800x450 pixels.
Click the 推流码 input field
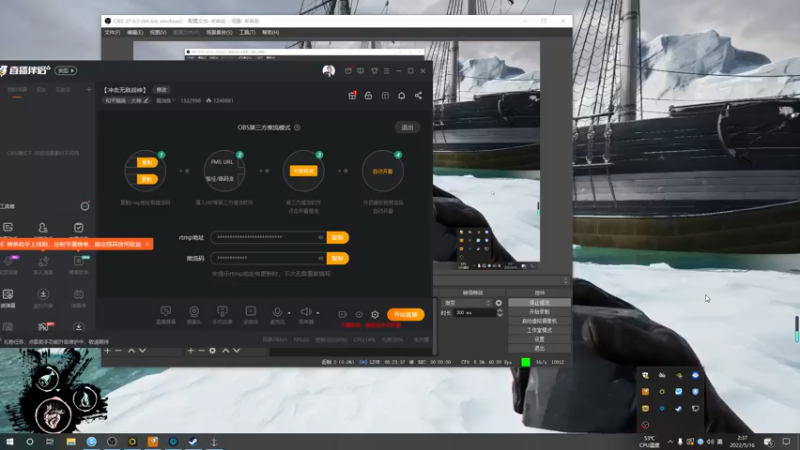coord(269,258)
